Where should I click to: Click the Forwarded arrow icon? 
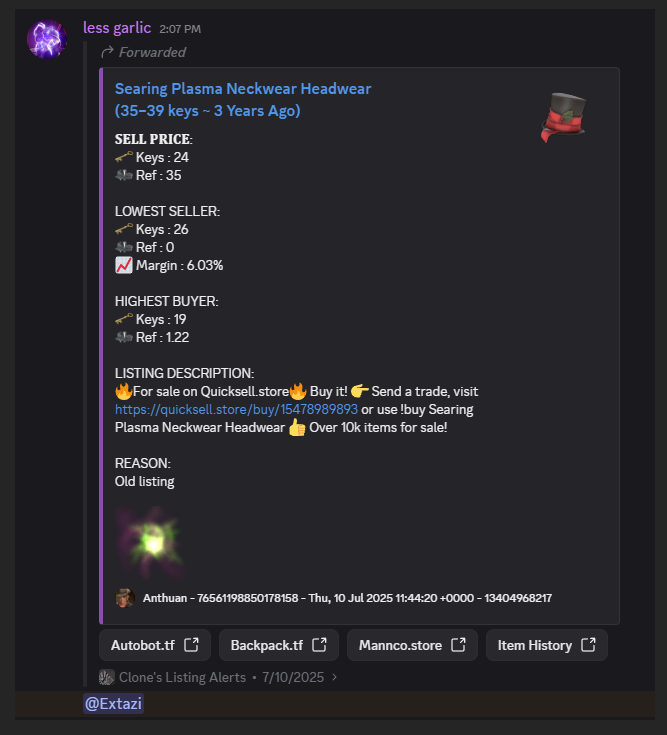coord(107,52)
